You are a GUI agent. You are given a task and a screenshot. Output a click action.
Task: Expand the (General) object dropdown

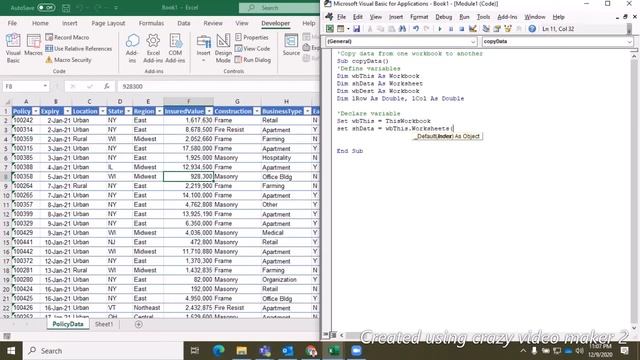click(x=473, y=42)
